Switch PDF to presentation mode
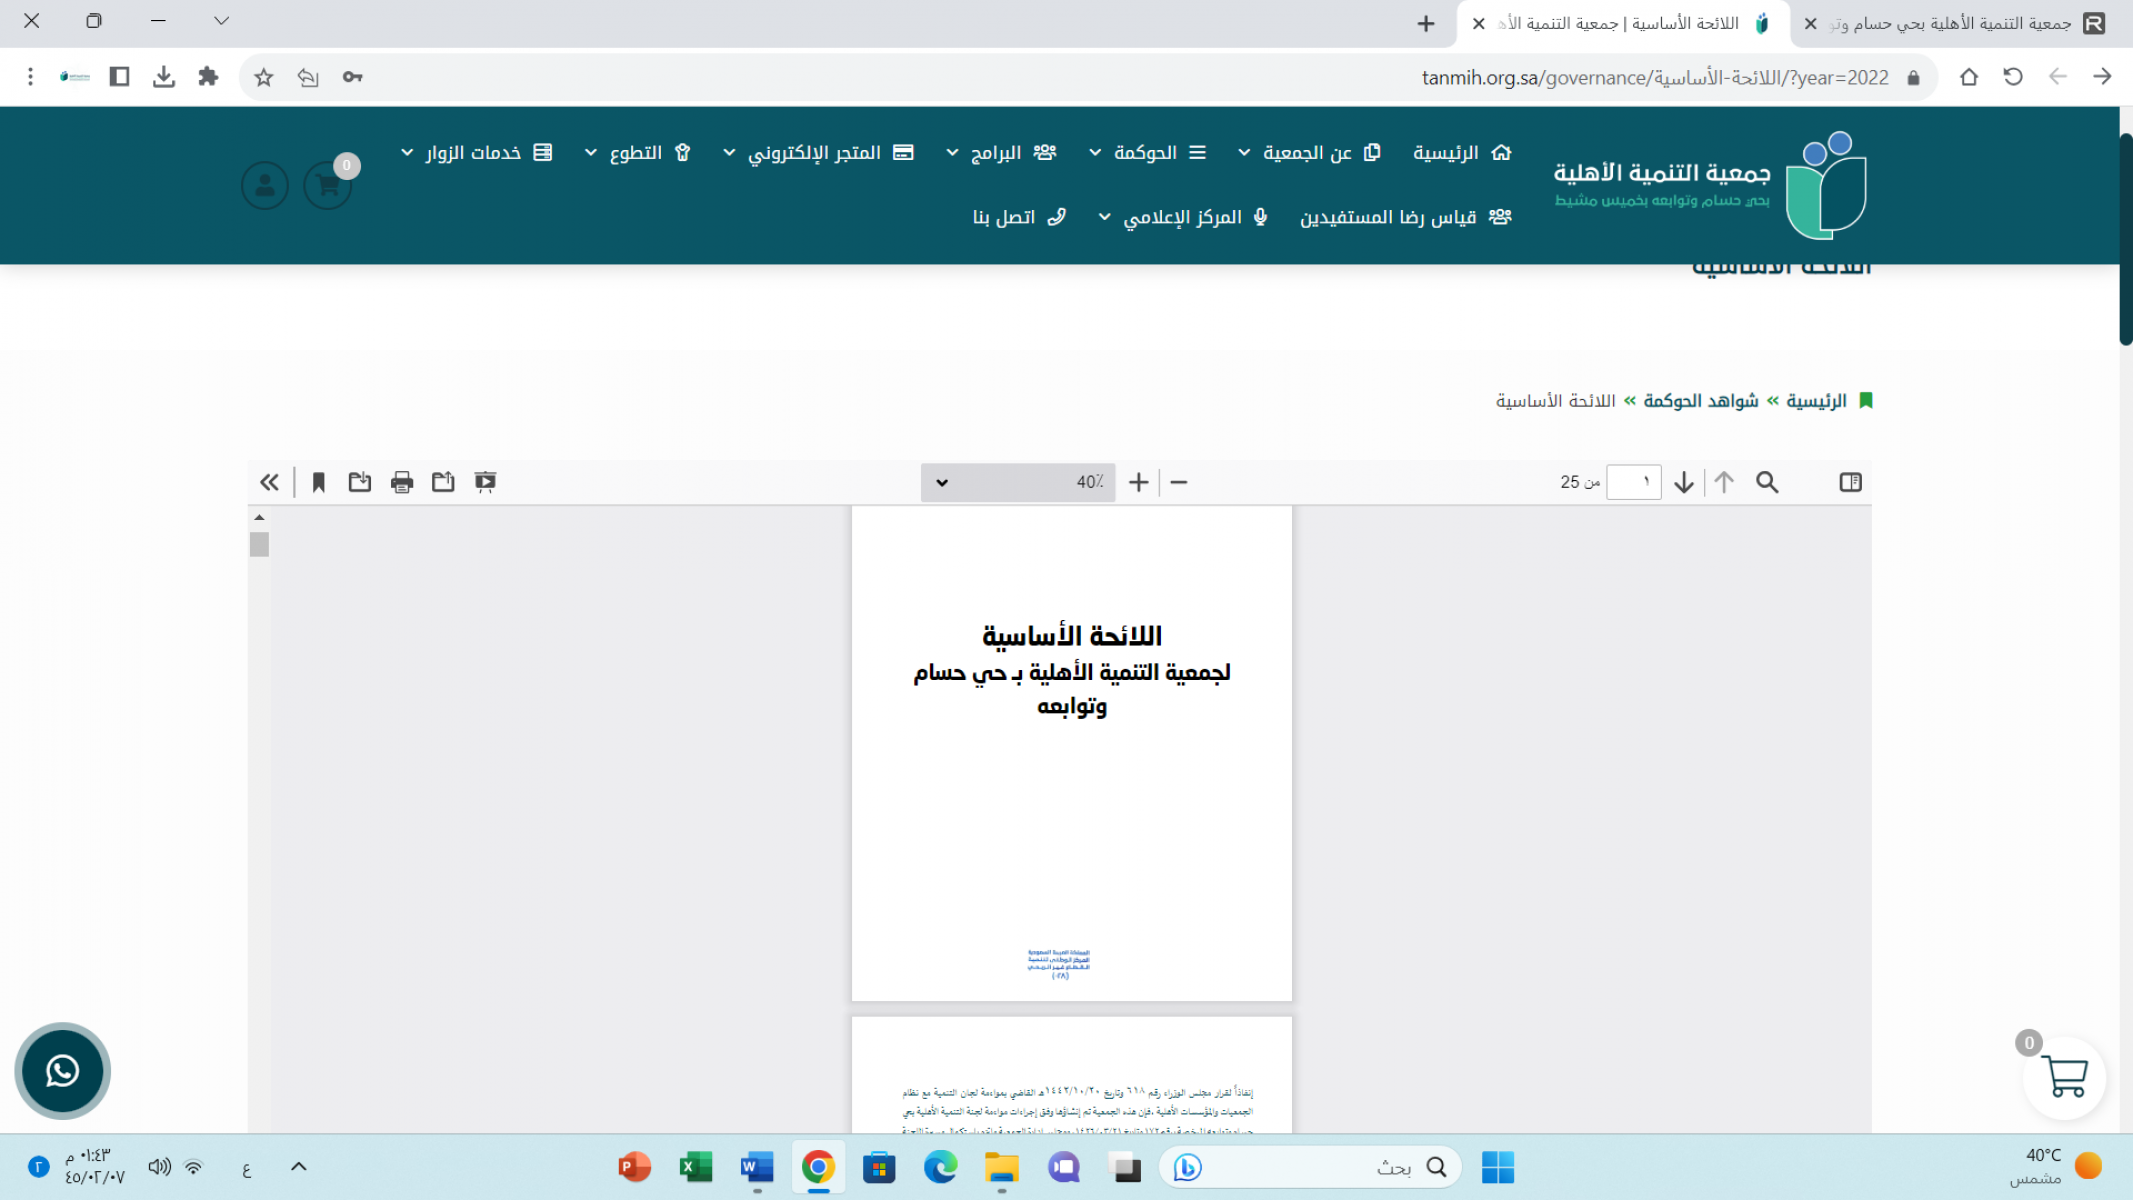The width and height of the screenshot is (2133, 1200). pos(485,482)
